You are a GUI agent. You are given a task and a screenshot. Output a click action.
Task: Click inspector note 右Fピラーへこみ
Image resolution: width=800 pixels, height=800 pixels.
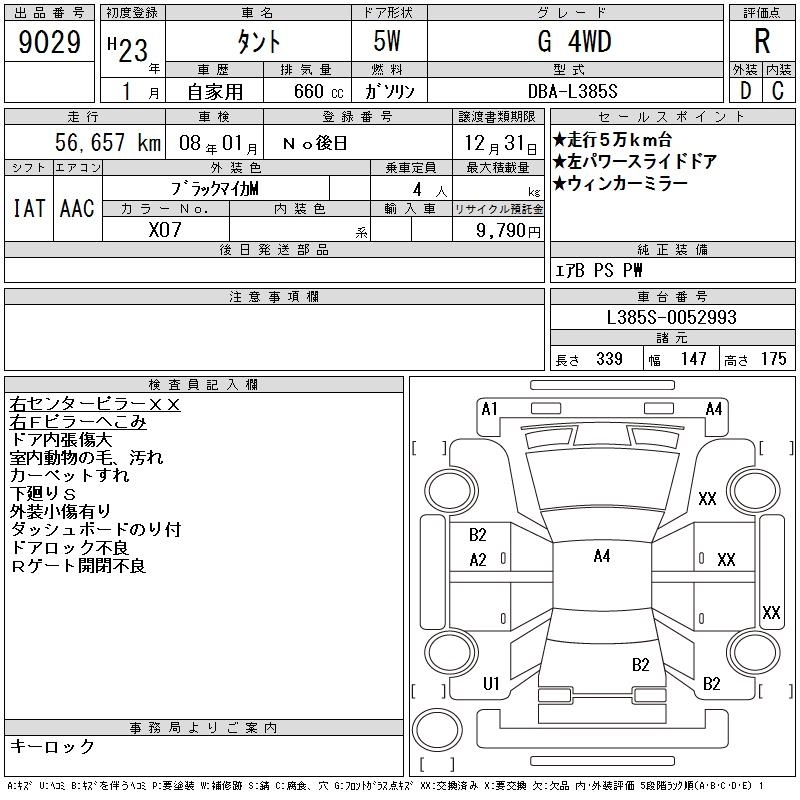[78, 422]
